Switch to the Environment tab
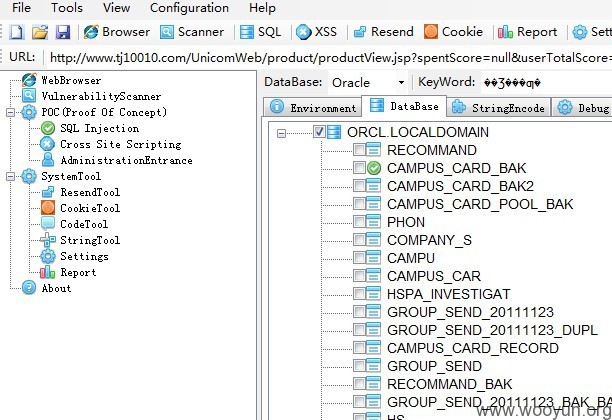 (313, 107)
